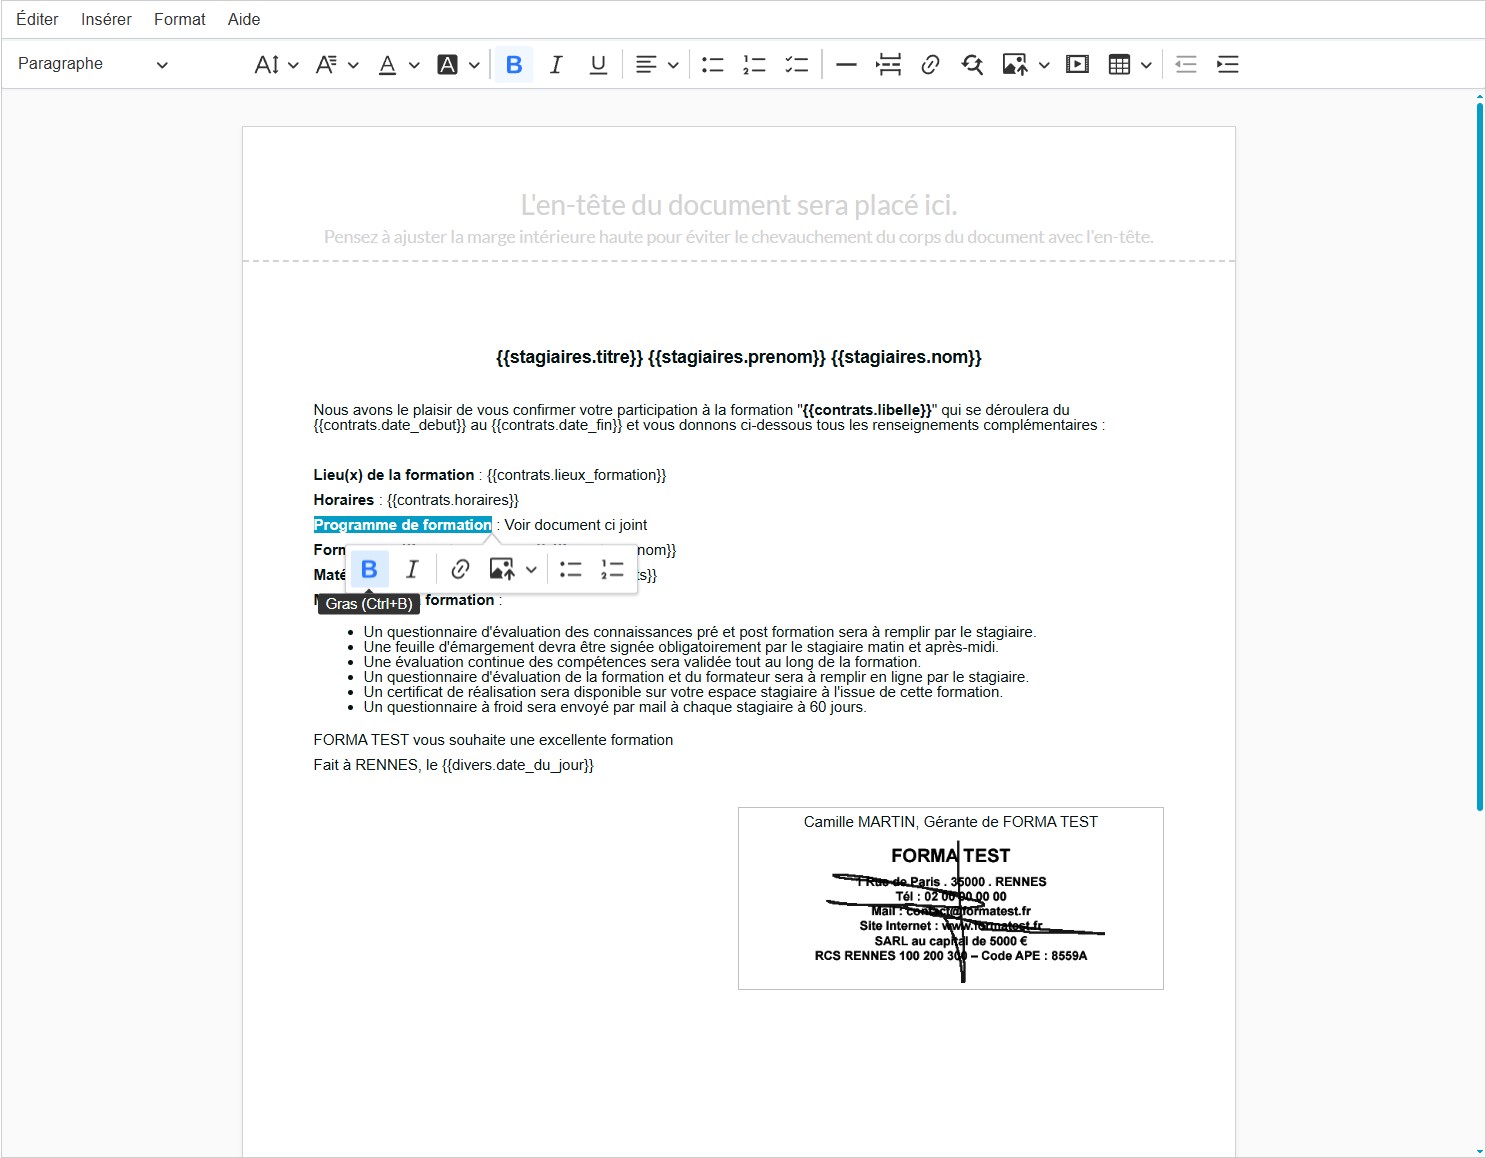
Task: Expand the font size dropdown
Action: pos(276,65)
